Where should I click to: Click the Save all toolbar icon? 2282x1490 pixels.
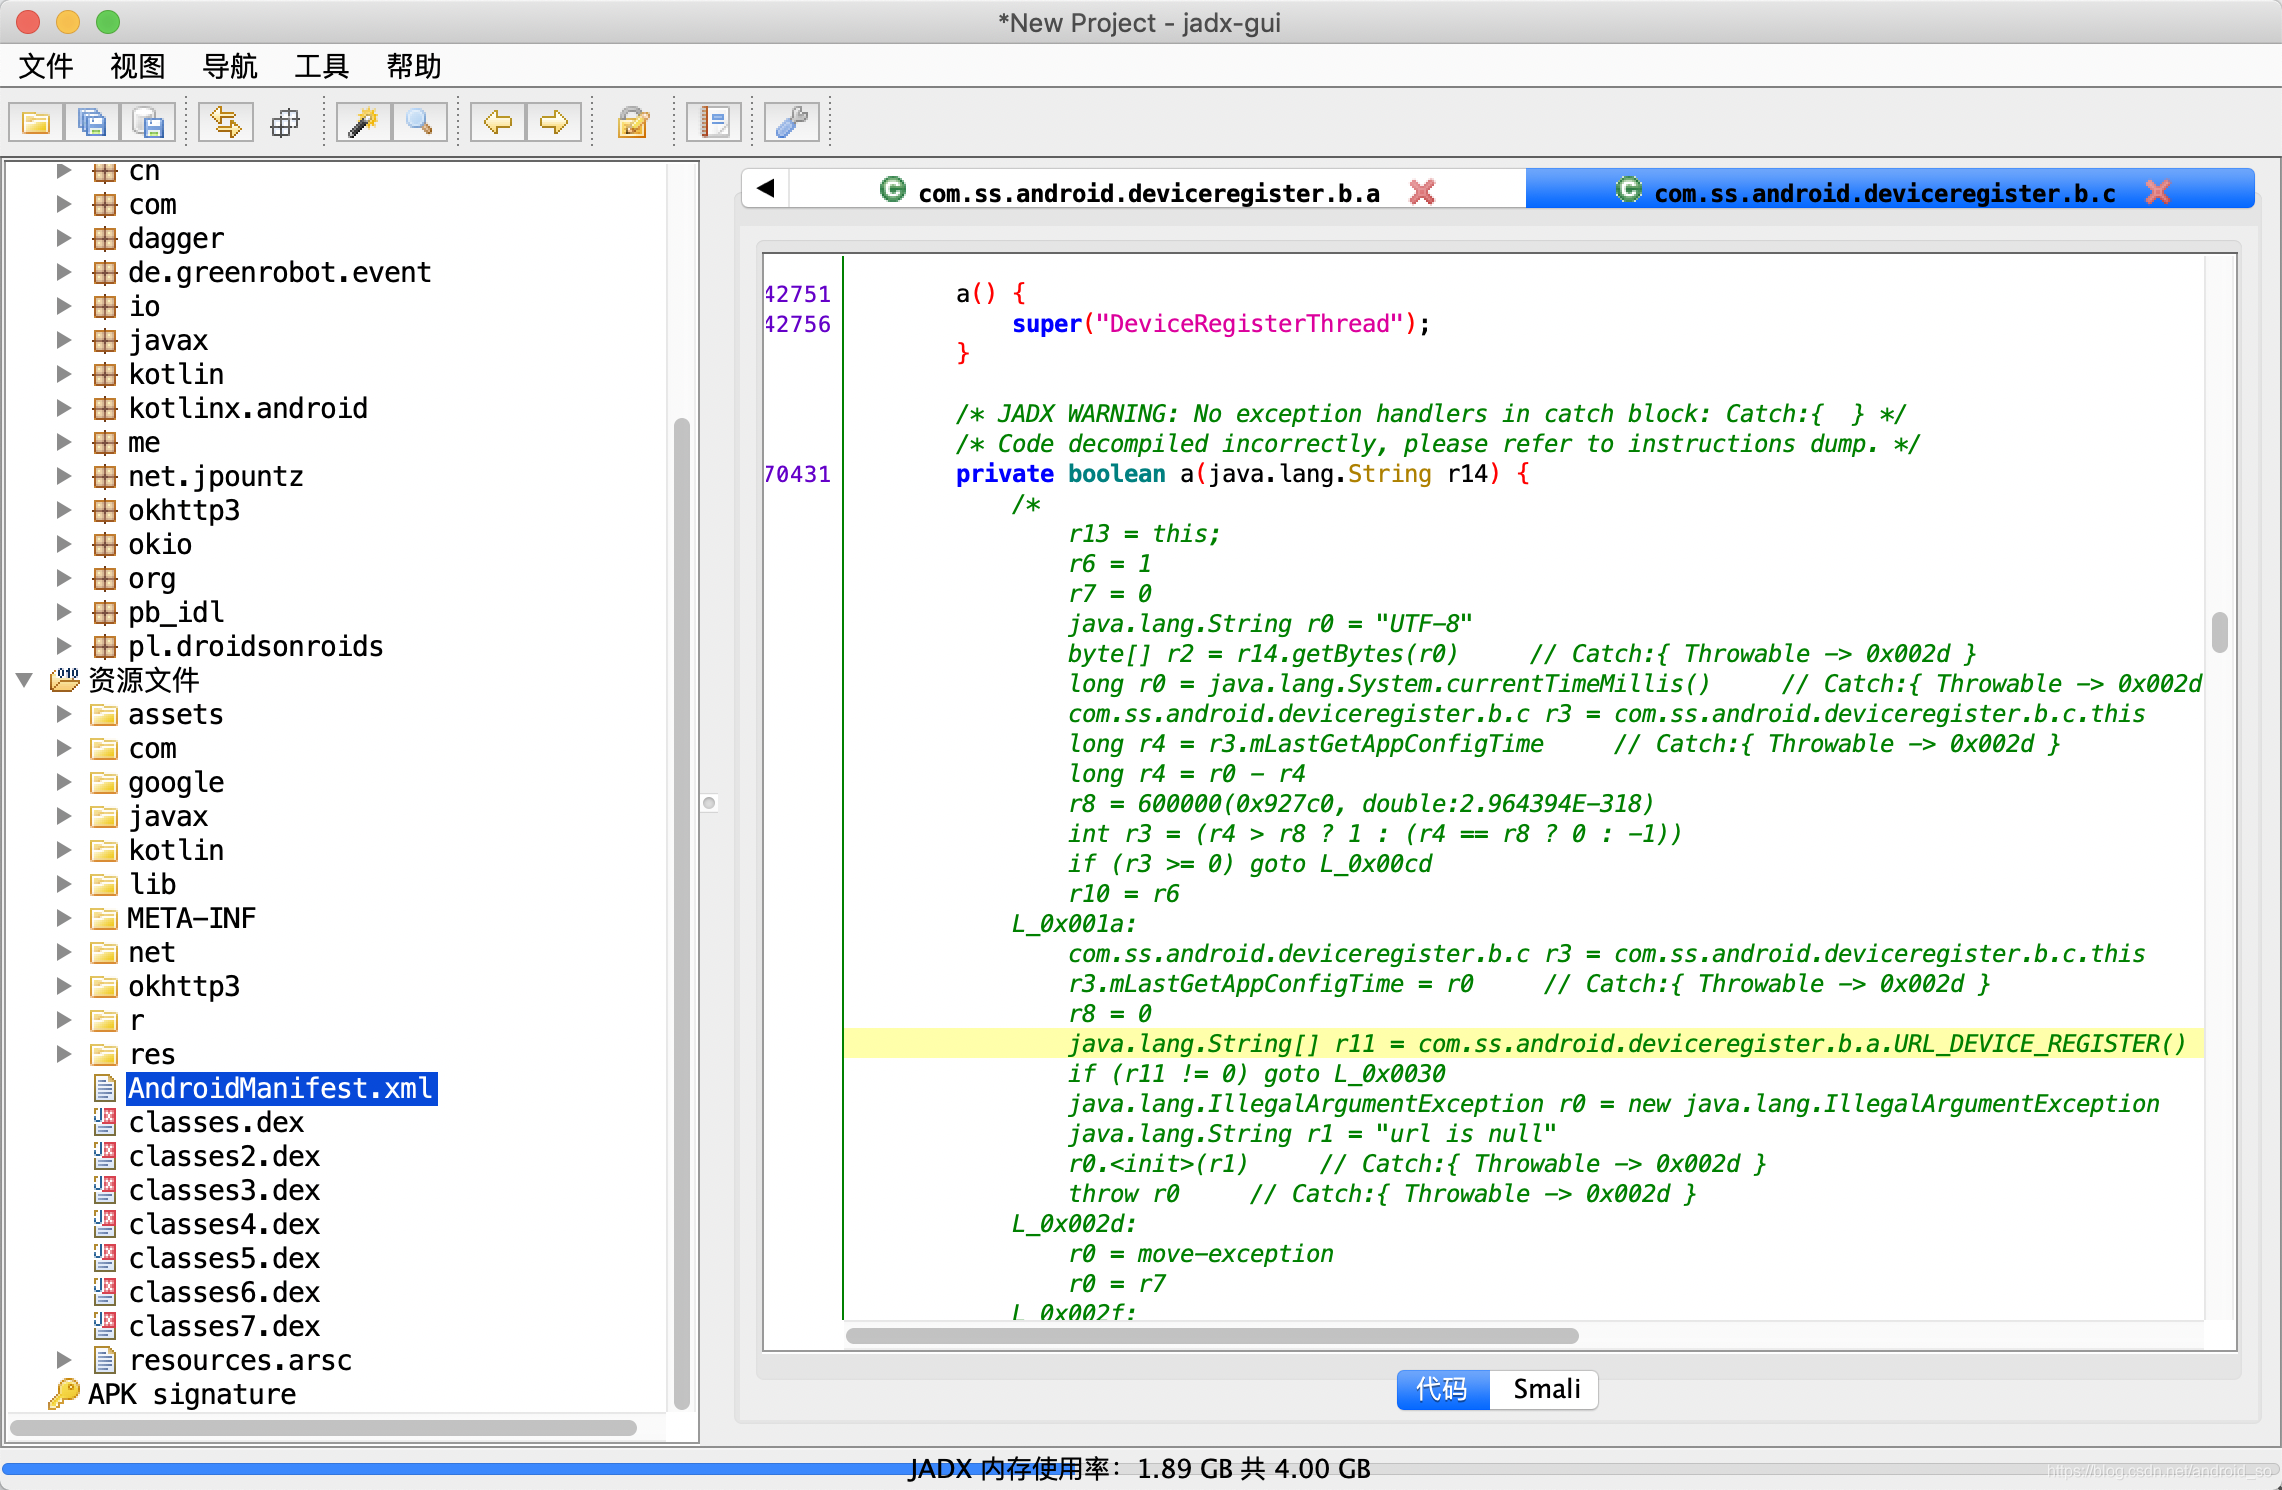92,122
